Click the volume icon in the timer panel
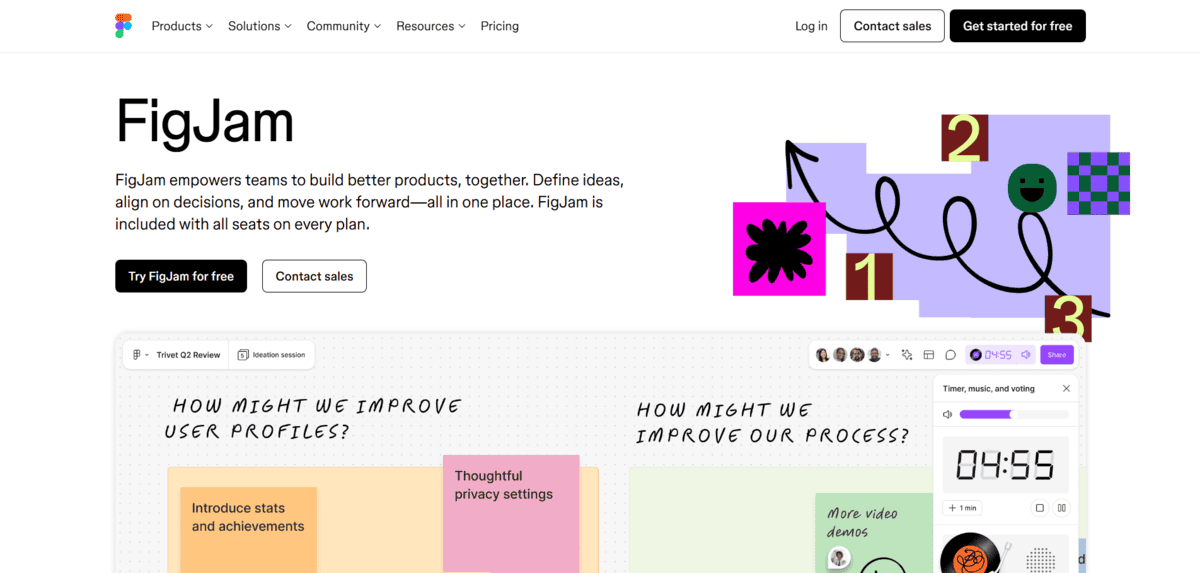Screen dimensions: 1200x573 pyautogui.click(x=948, y=414)
